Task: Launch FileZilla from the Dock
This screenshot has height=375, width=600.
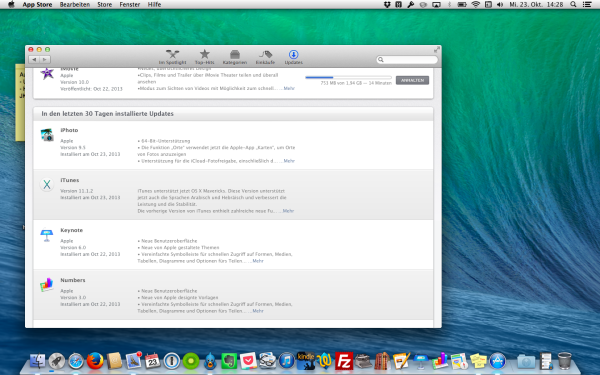Action: click(344, 361)
